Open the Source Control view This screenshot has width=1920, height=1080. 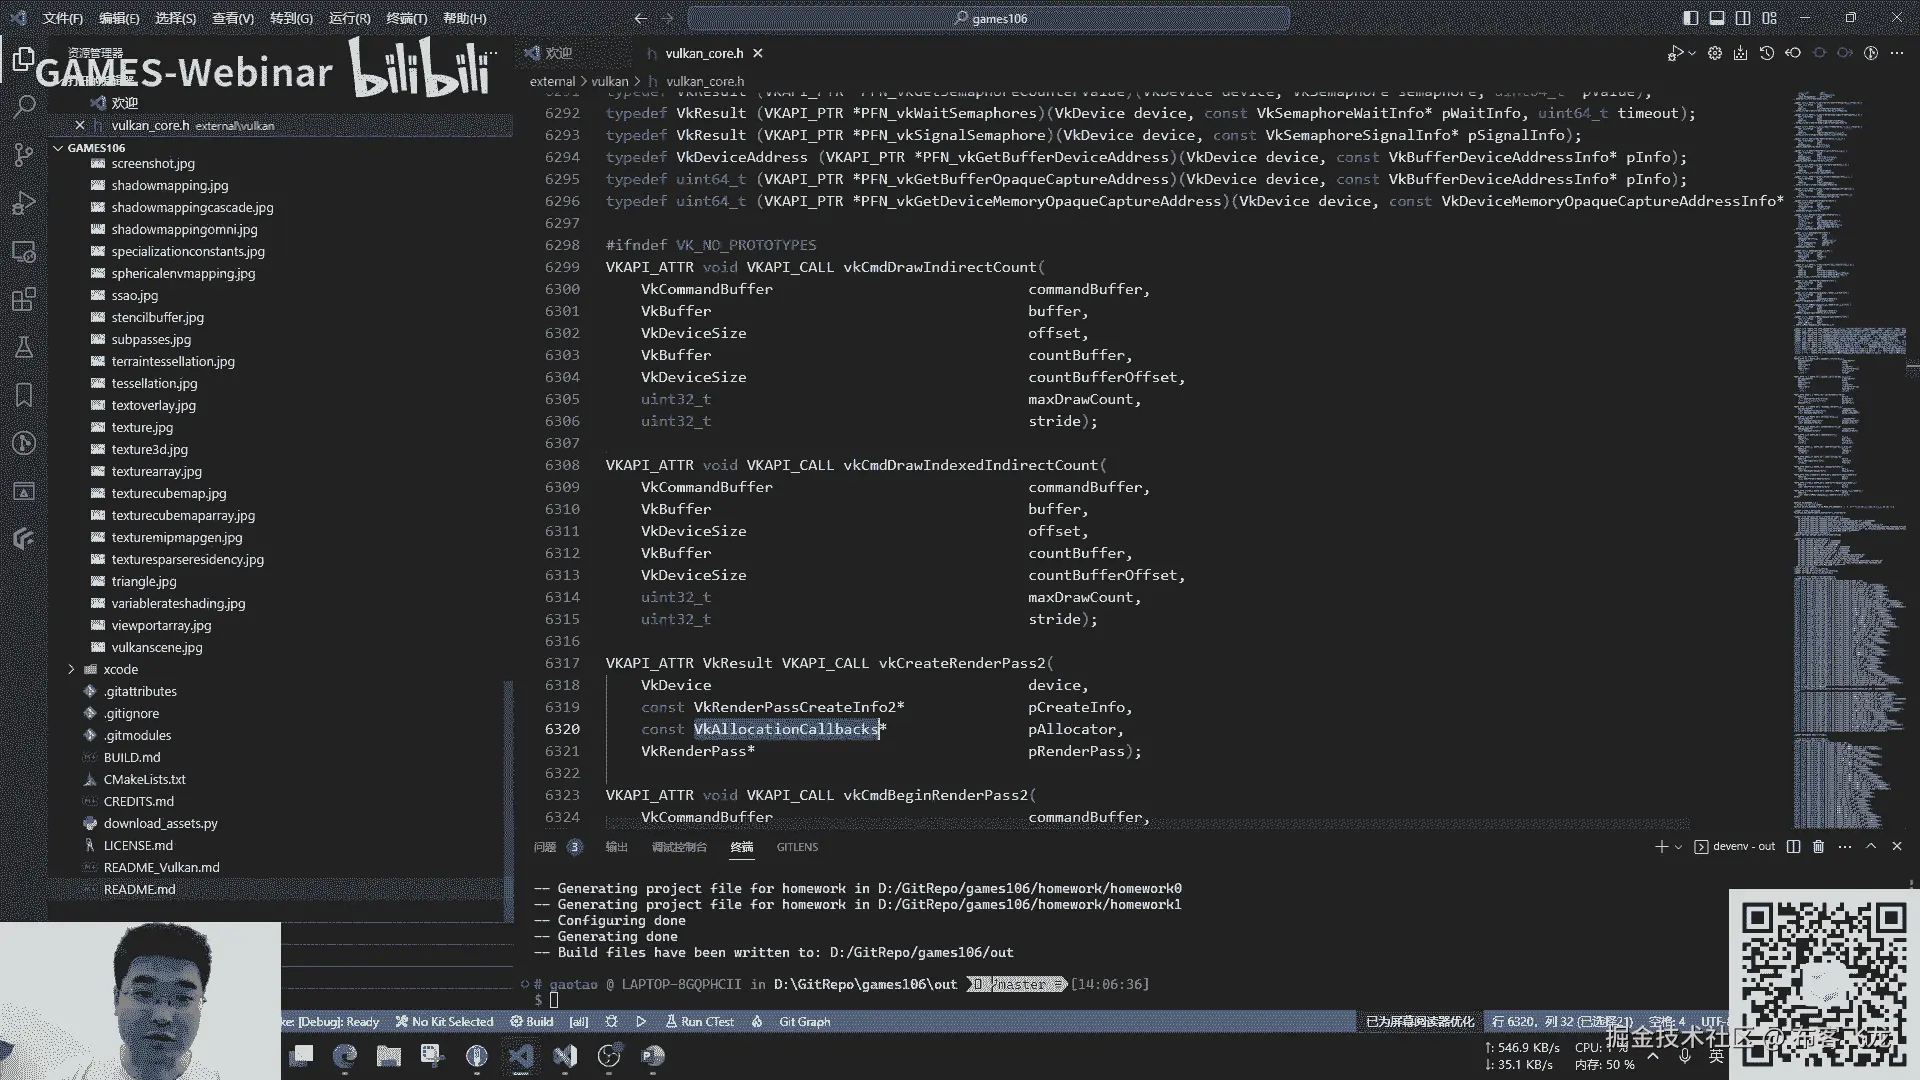click(x=24, y=155)
